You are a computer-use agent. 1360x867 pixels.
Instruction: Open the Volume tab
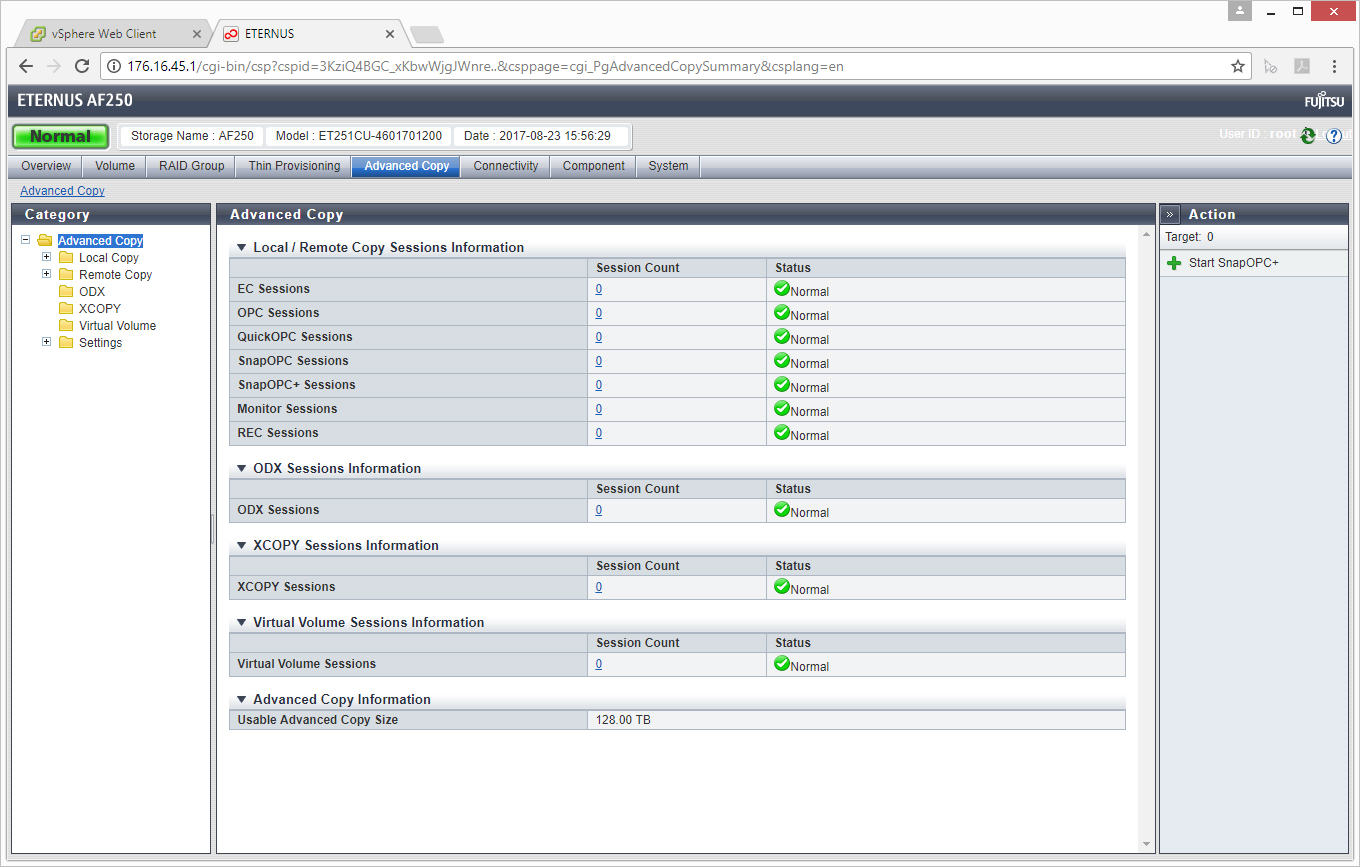pyautogui.click(x=115, y=166)
